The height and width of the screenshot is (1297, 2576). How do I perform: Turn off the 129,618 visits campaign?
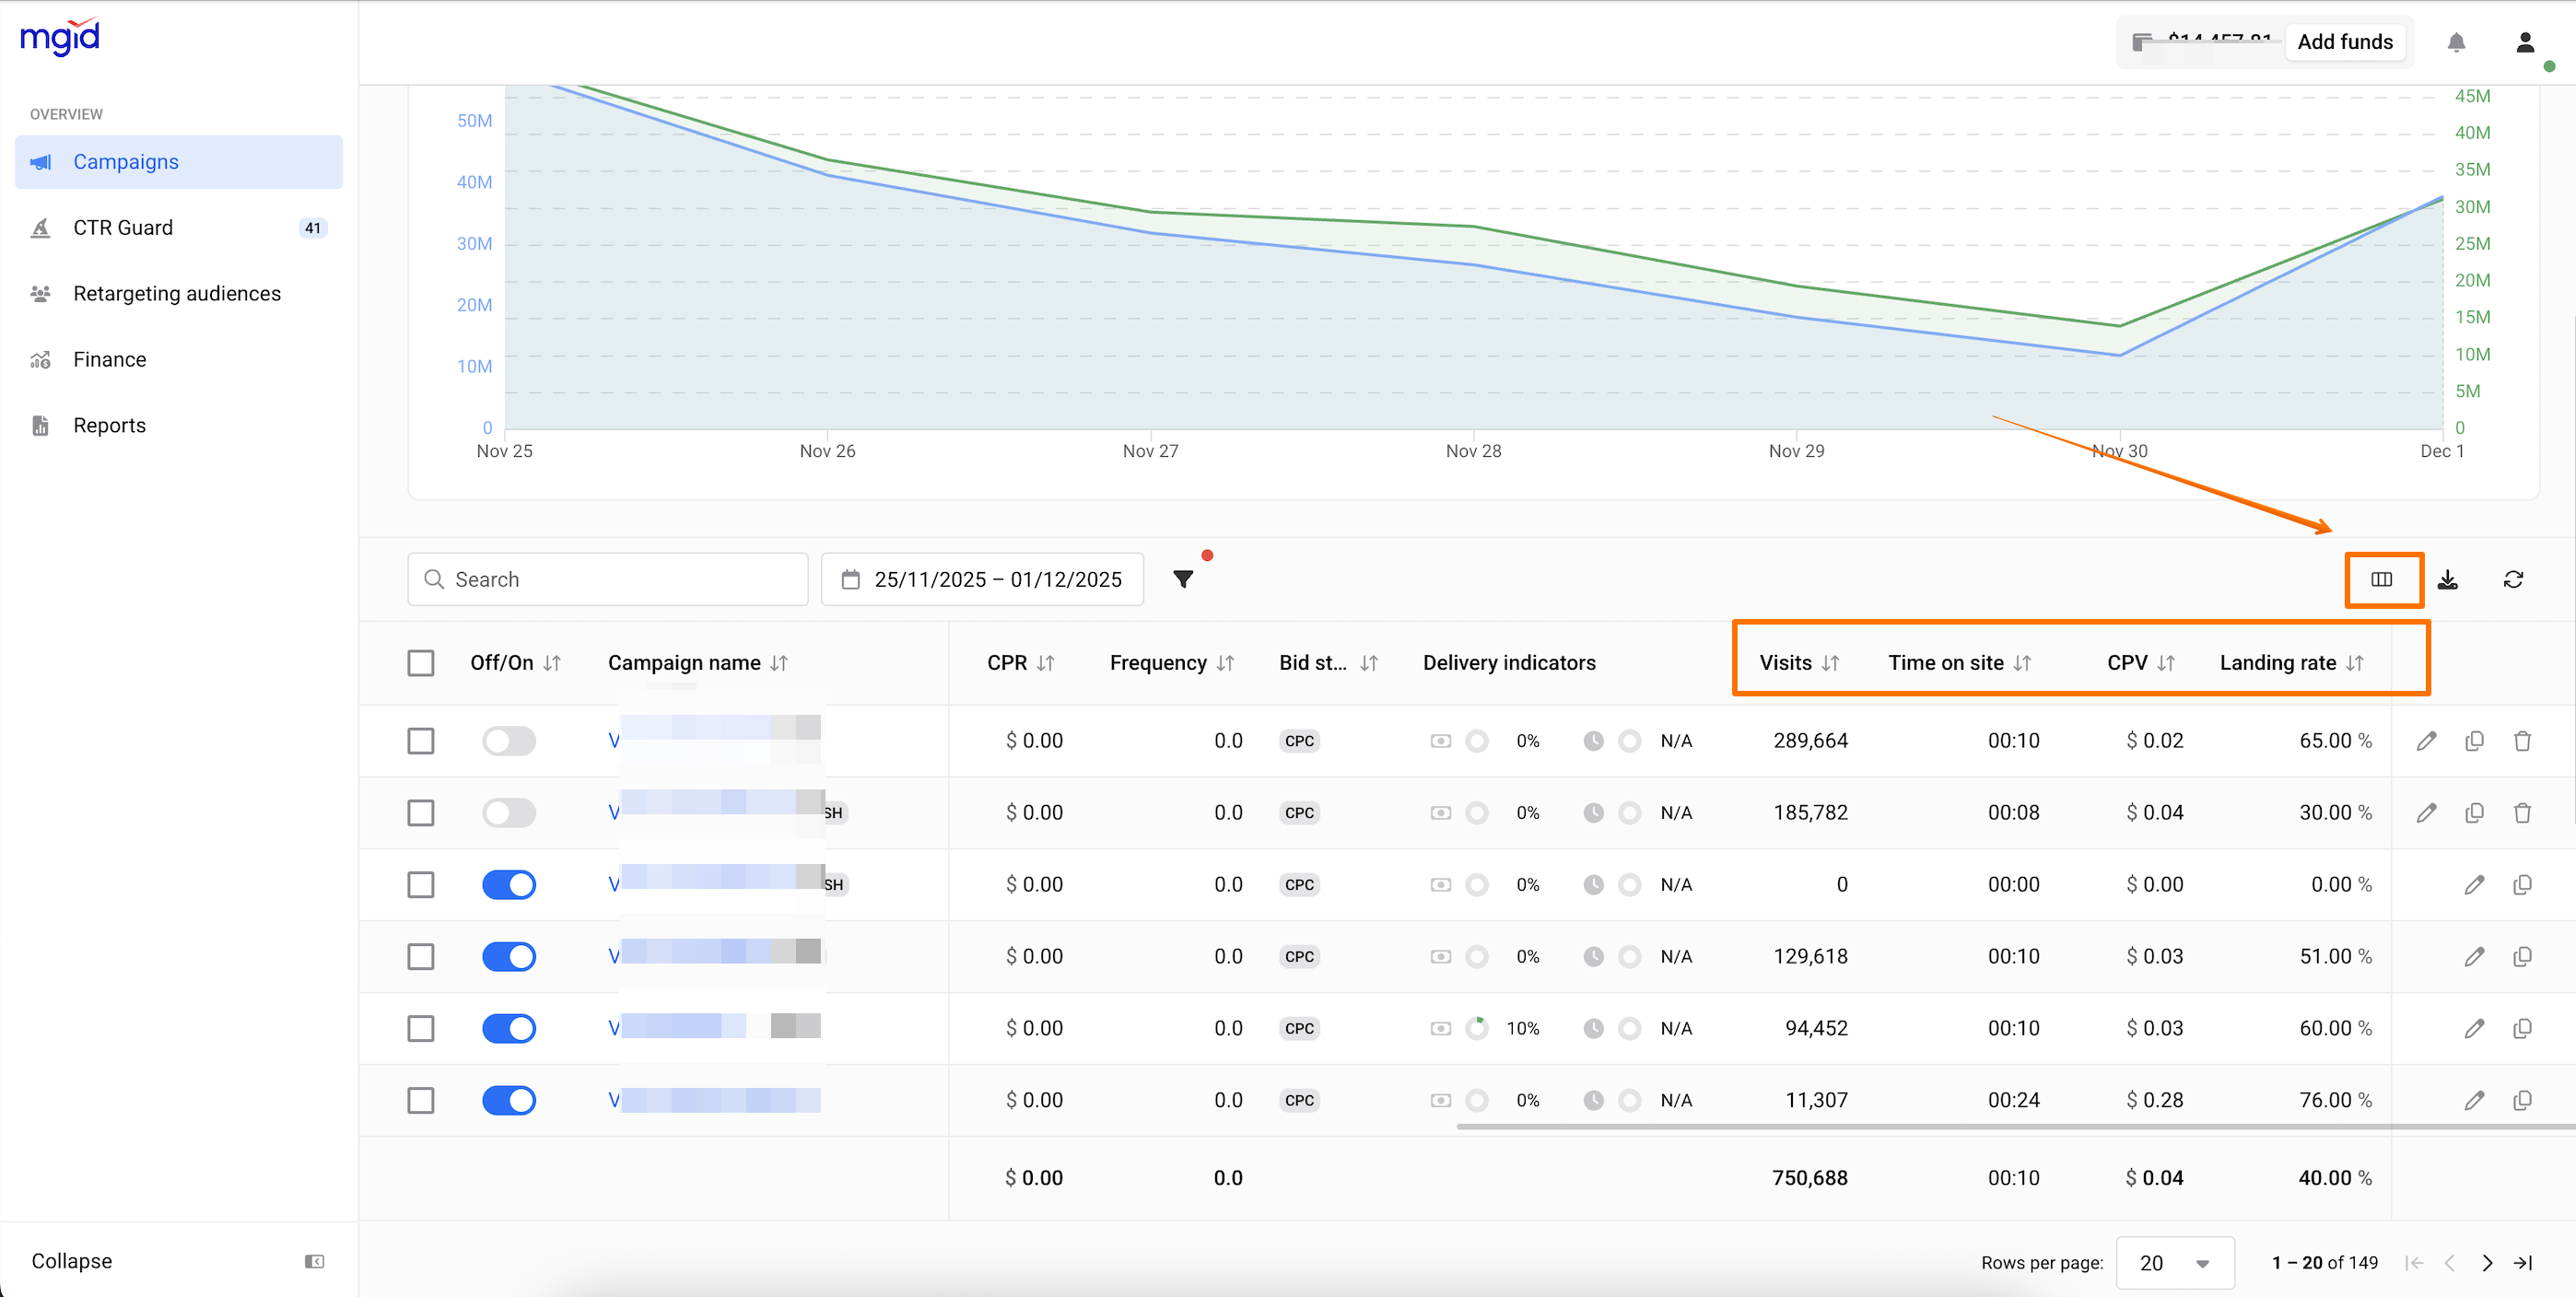coord(509,957)
